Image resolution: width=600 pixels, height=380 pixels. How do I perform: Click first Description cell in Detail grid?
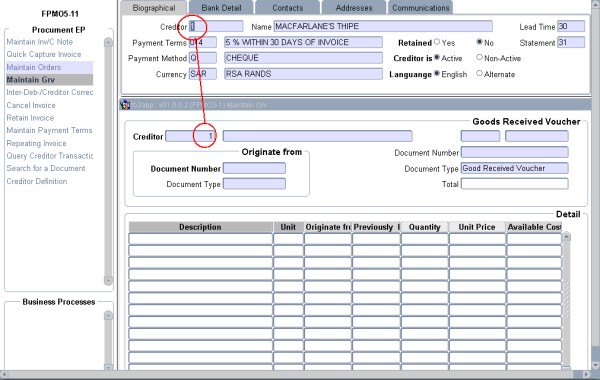click(x=201, y=239)
